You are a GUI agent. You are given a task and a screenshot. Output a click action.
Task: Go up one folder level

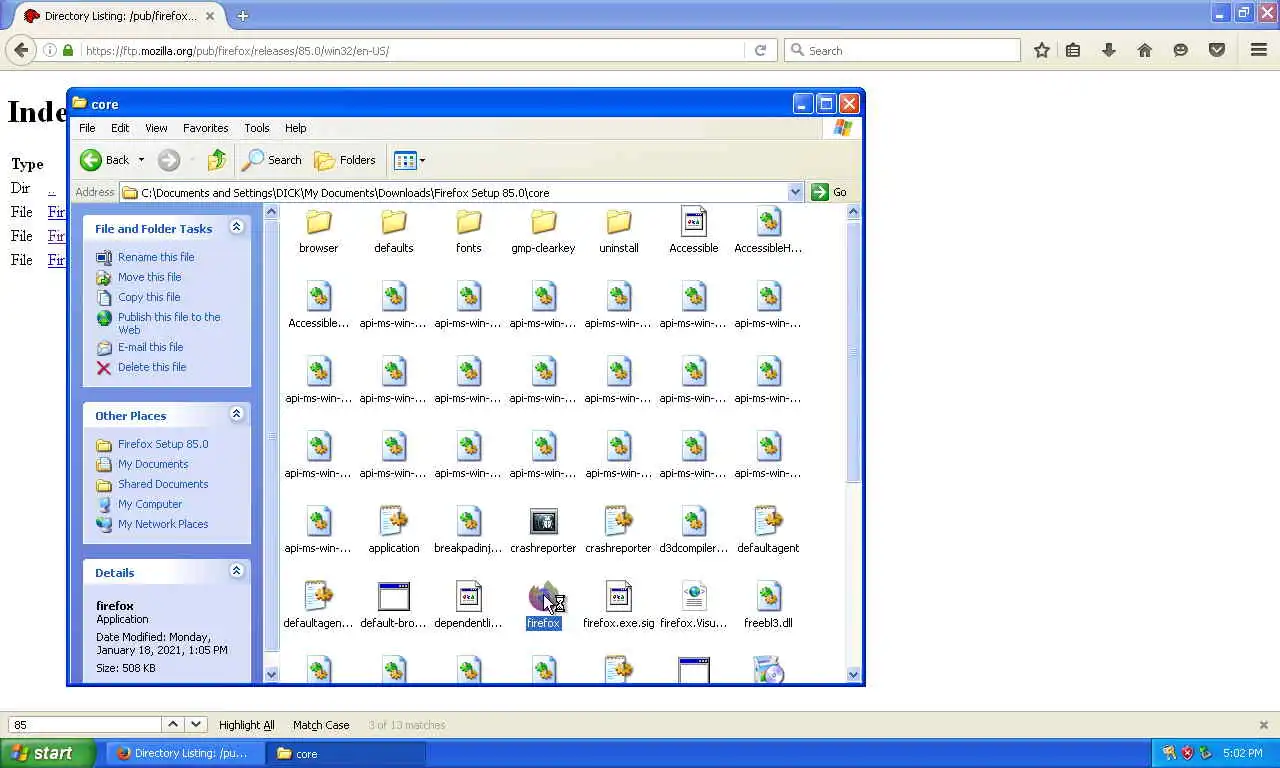coord(217,160)
